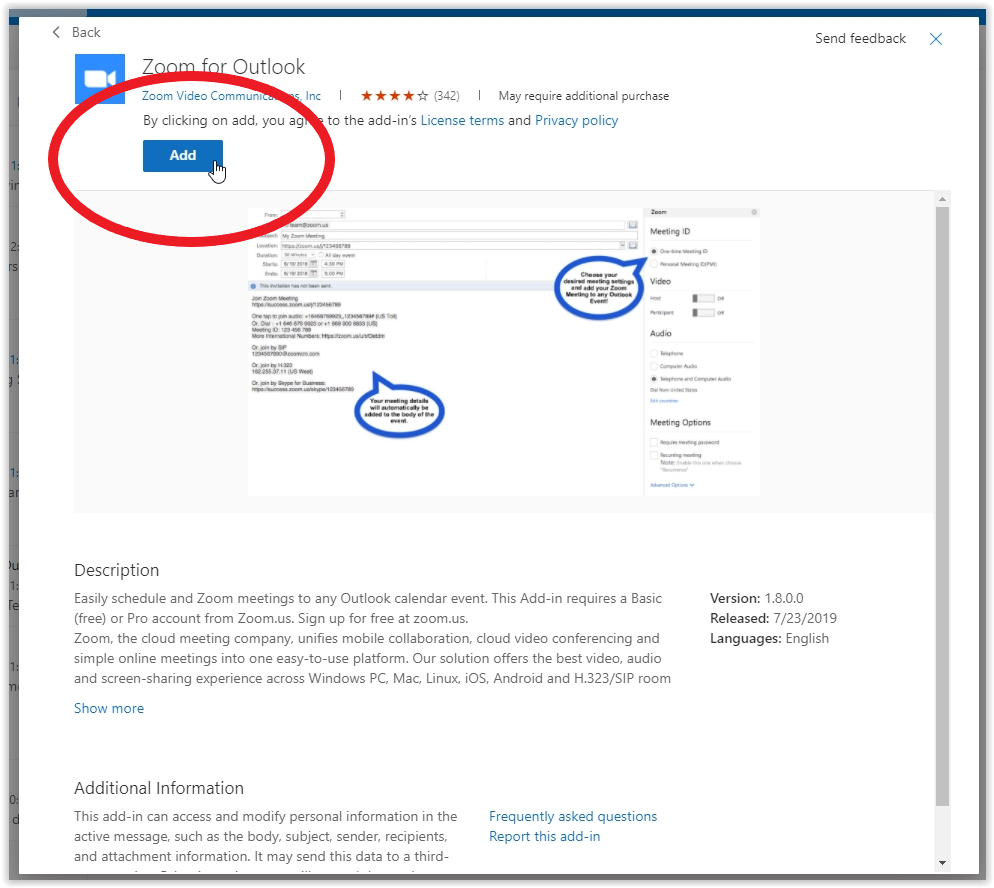The width and height of the screenshot is (994, 888).
Task: Open the License terms link
Action: pyautogui.click(x=462, y=120)
